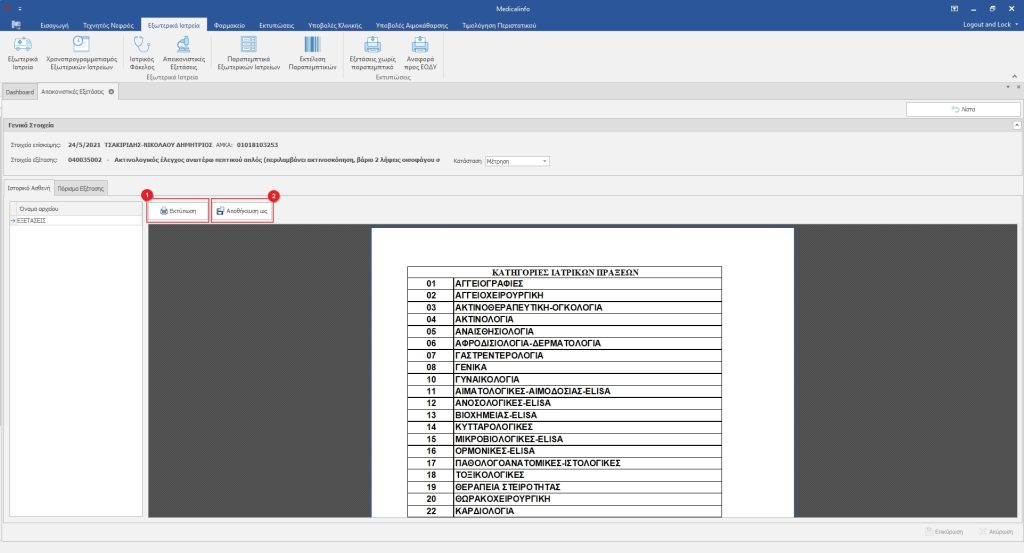
Task: Go to the Dashboard tab
Action: point(20,91)
